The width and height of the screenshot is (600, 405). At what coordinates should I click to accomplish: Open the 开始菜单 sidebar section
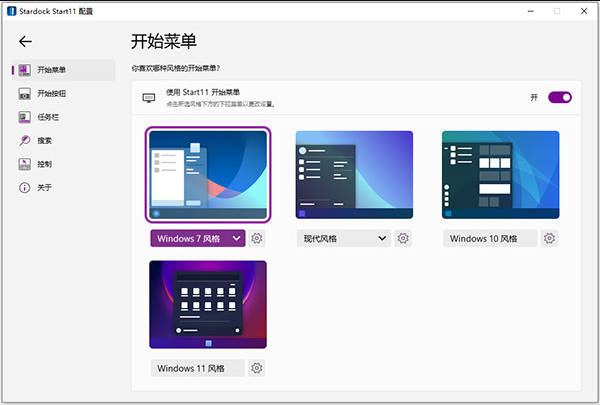pyautogui.click(x=52, y=70)
